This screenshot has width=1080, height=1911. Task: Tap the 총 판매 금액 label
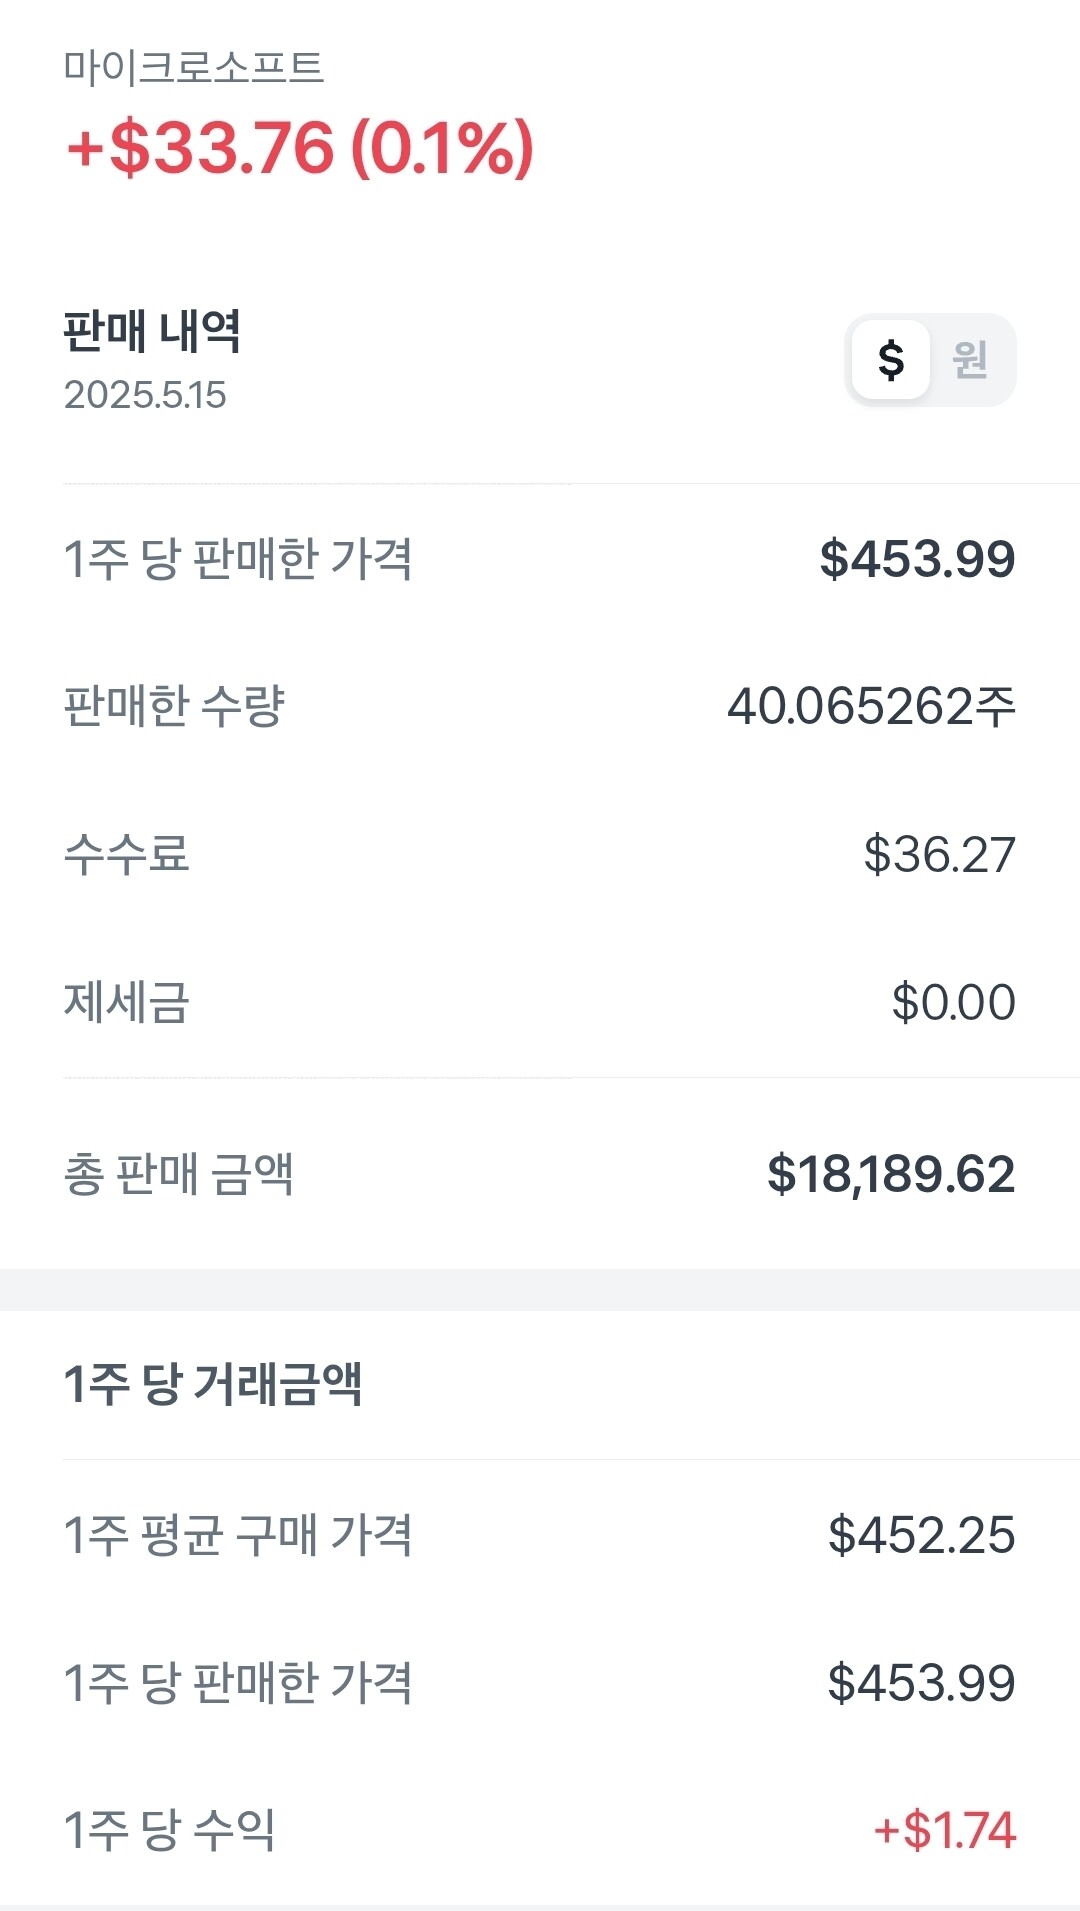tap(179, 1174)
